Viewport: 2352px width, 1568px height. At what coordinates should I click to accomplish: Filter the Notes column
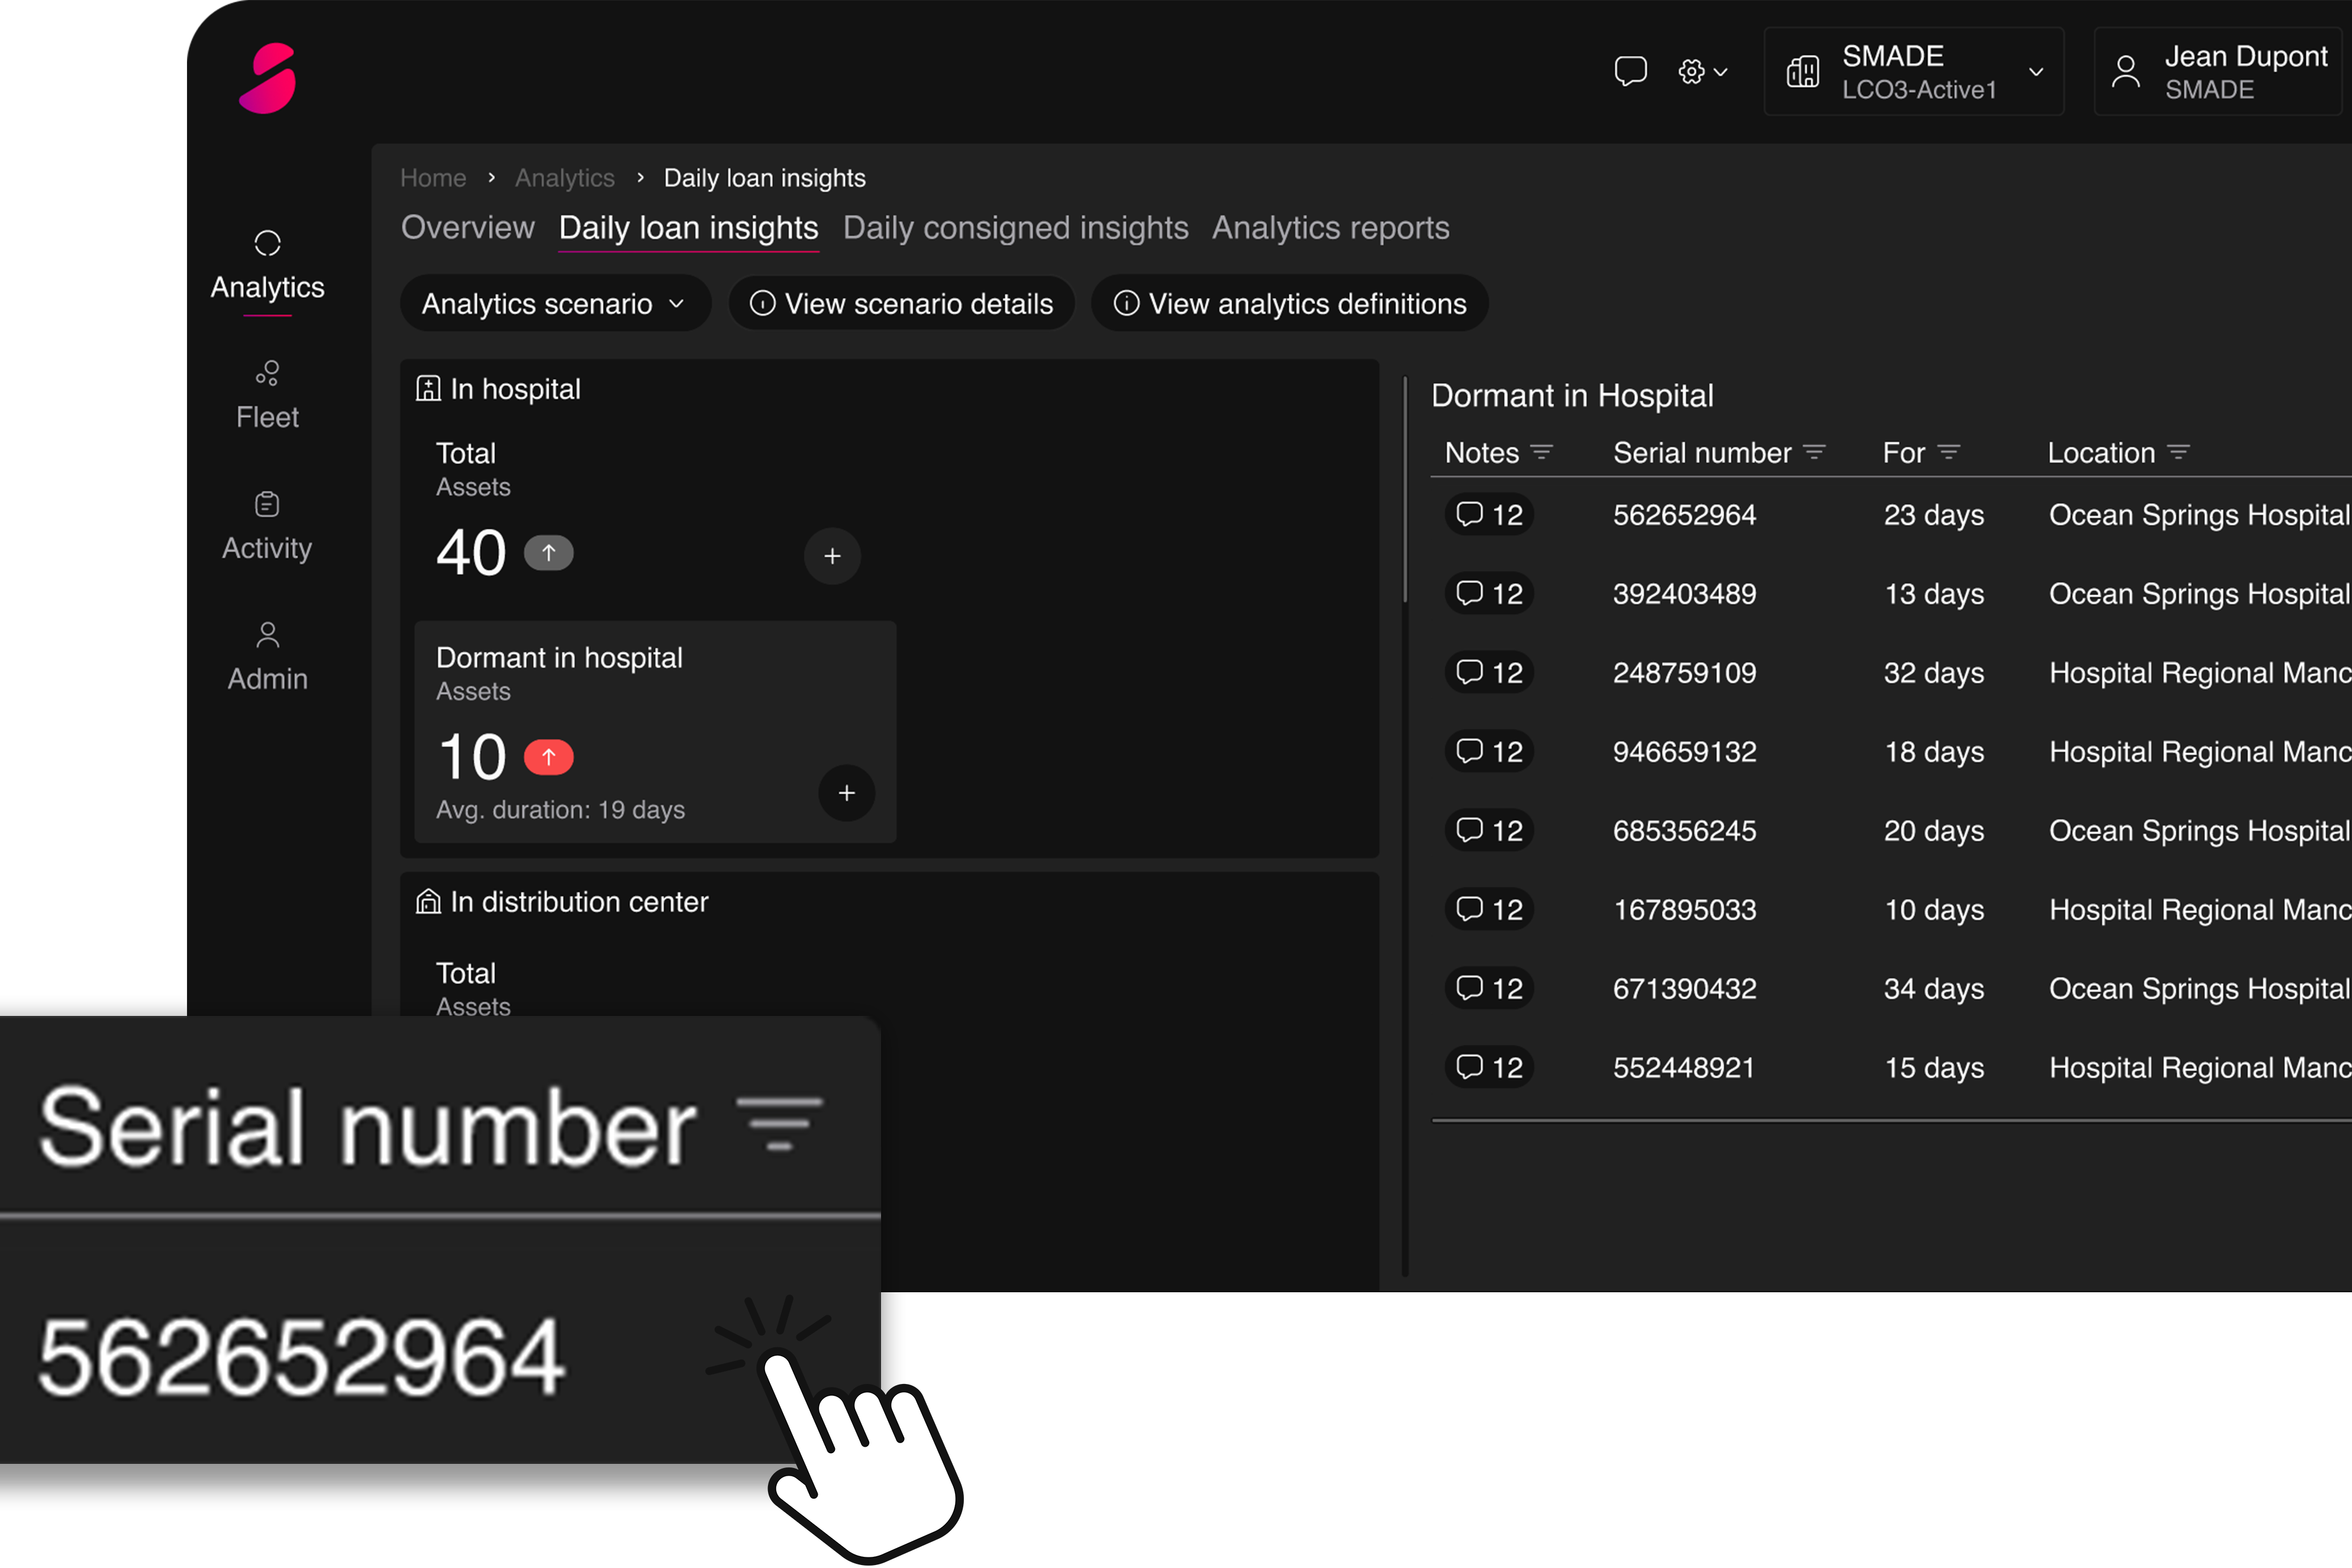point(1542,453)
